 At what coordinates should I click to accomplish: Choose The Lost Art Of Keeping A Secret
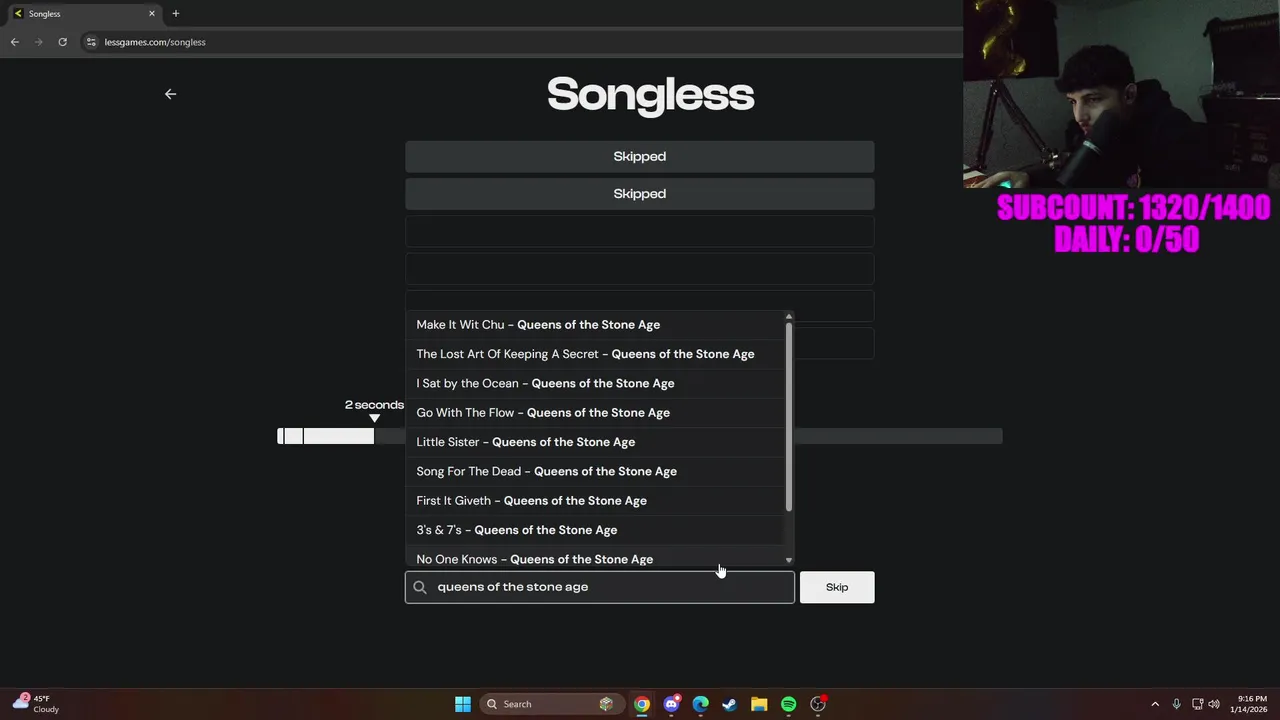pos(596,354)
